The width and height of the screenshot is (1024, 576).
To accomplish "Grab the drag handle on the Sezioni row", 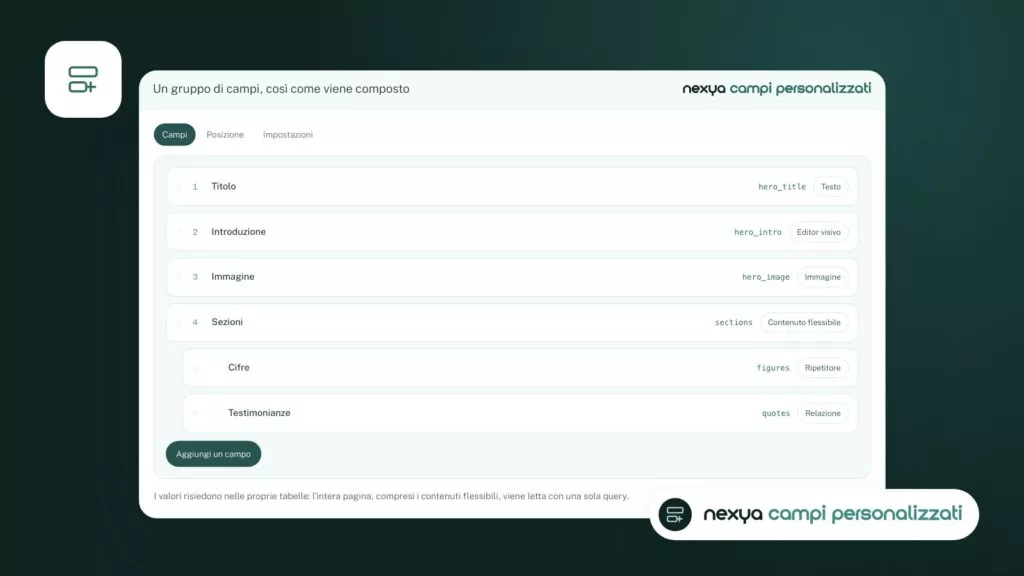I will [x=179, y=323].
